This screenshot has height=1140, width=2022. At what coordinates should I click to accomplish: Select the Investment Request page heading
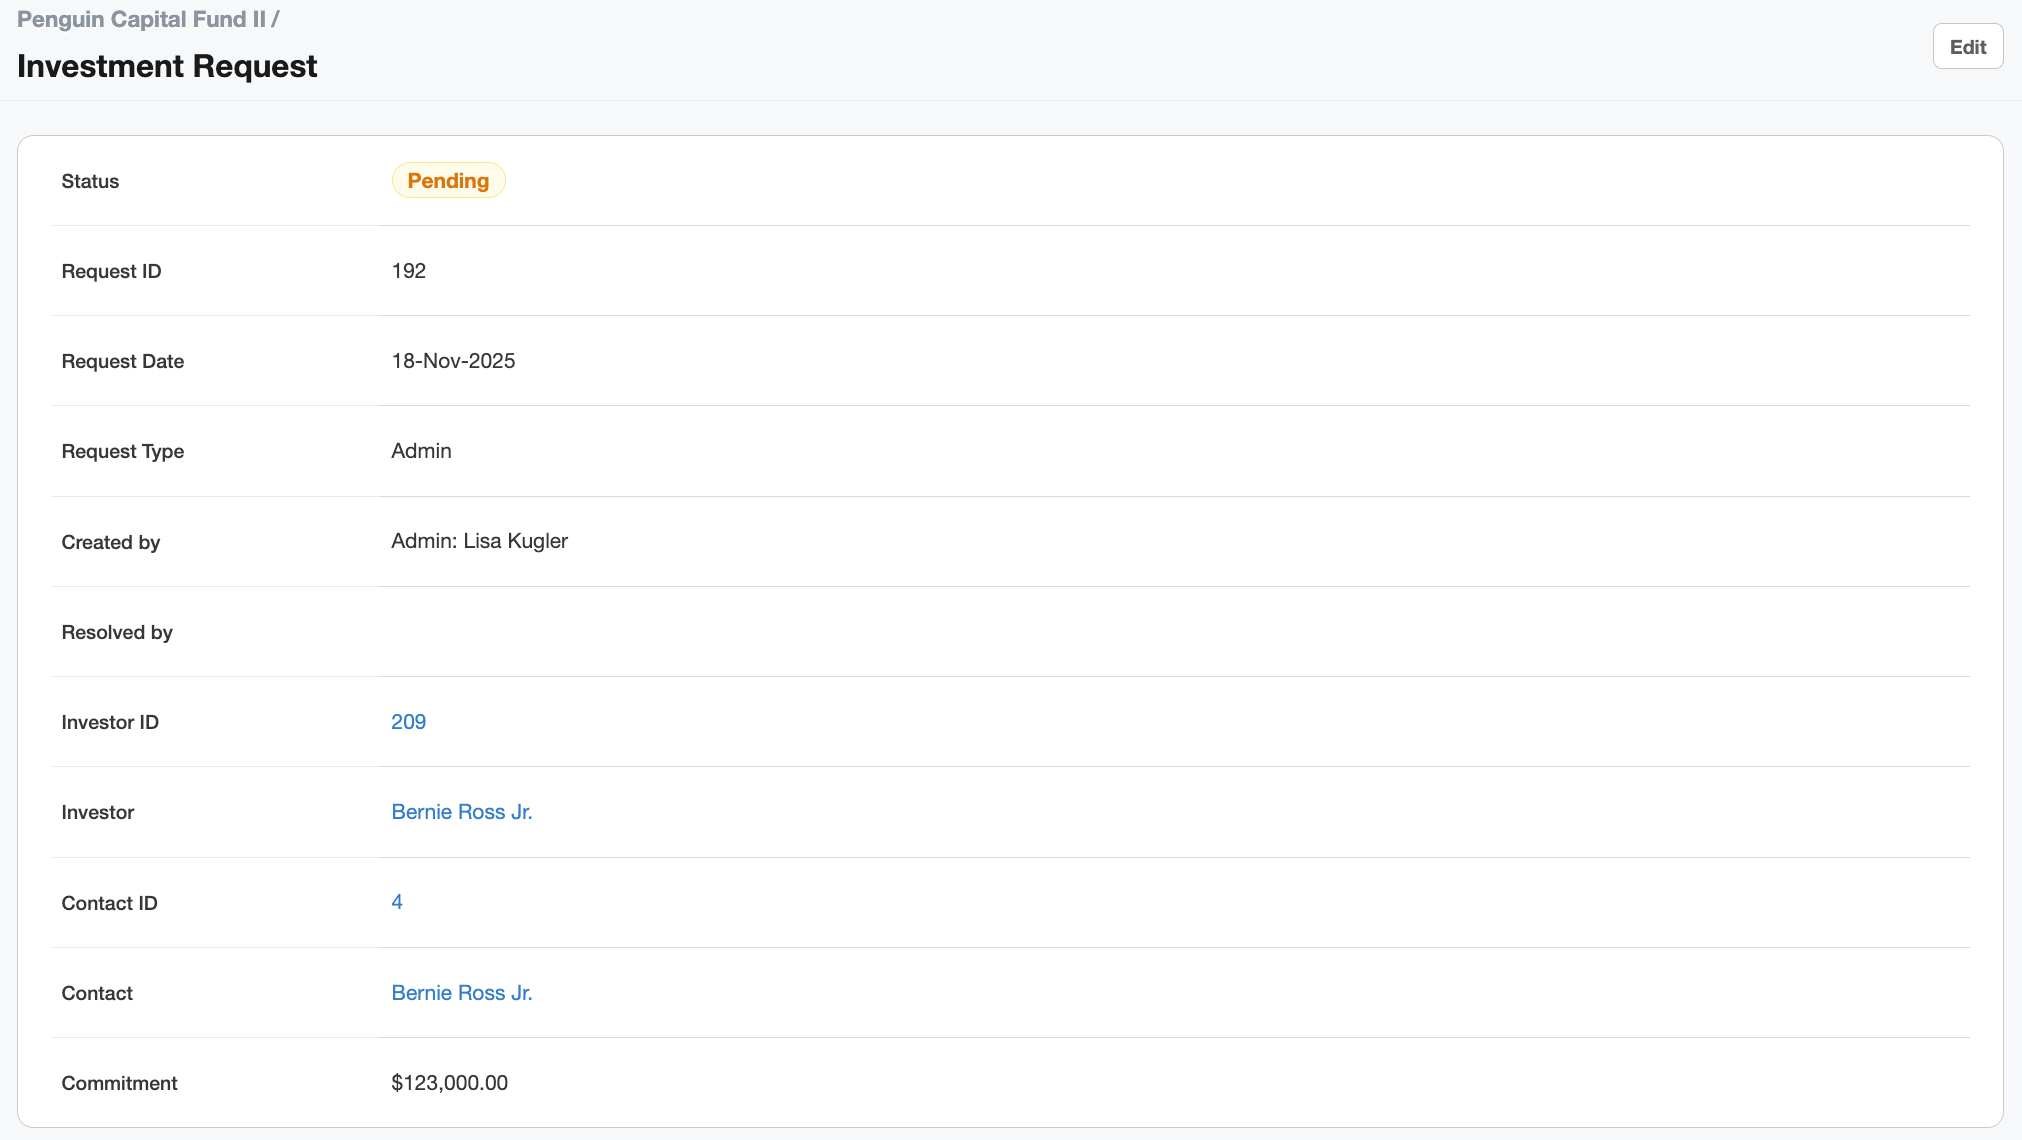tap(167, 66)
